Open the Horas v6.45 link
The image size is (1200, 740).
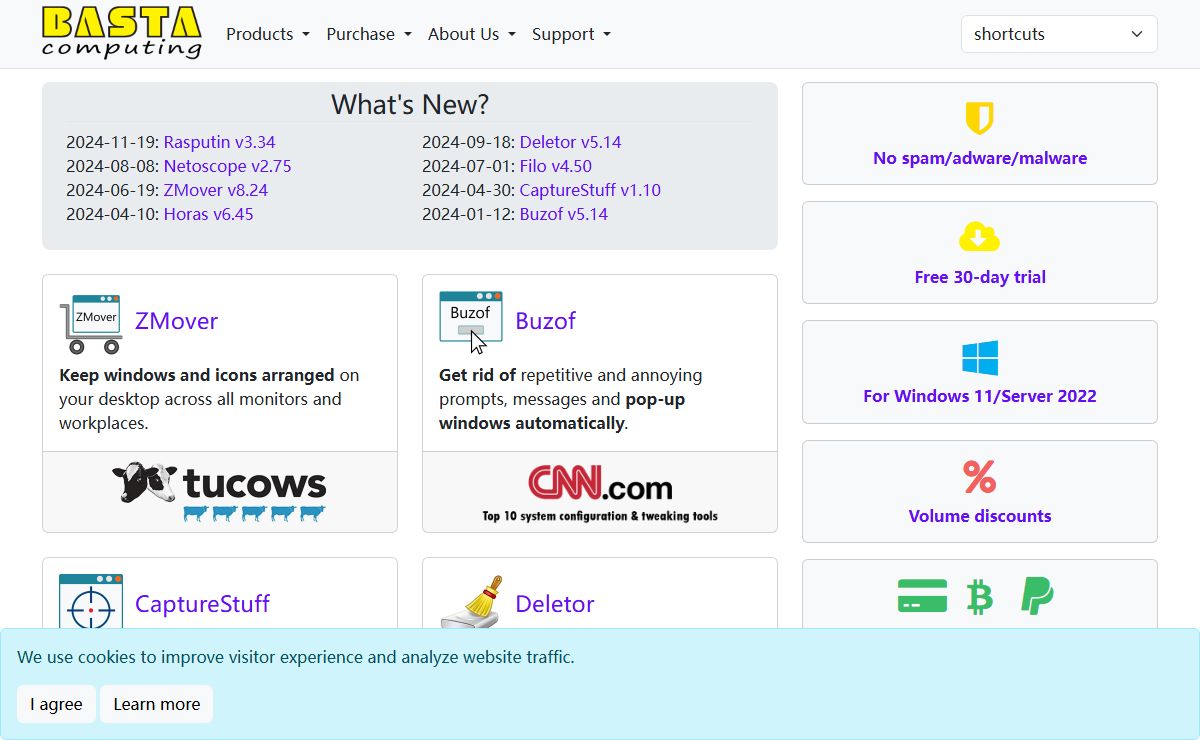(209, 214)
